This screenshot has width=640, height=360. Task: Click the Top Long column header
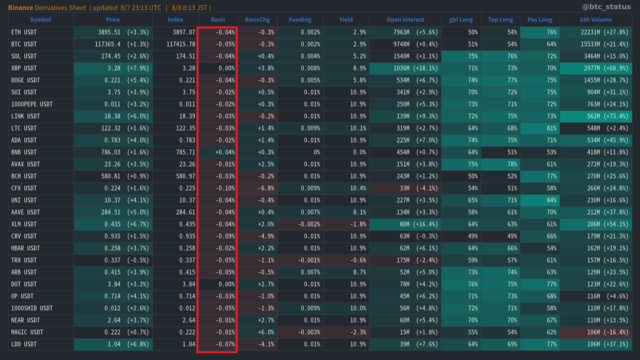click(500, 20)
